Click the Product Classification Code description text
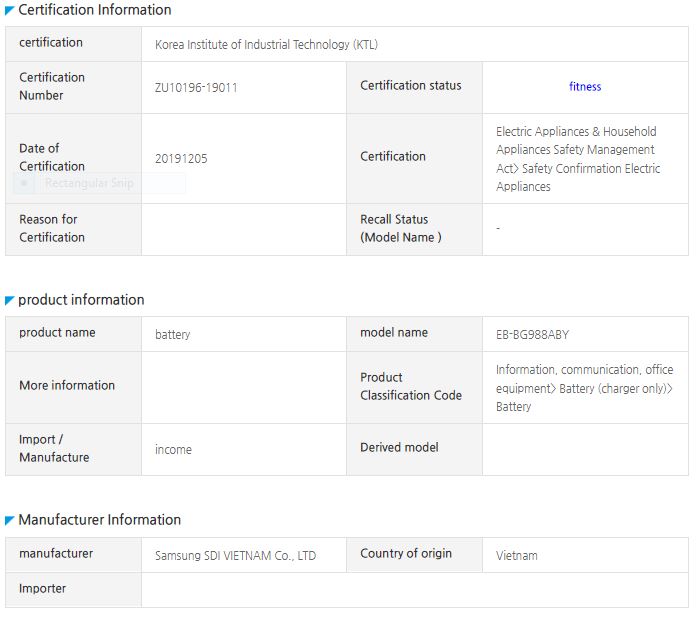Viewport: 698px width, 618px height. click(x=584, y=388)
